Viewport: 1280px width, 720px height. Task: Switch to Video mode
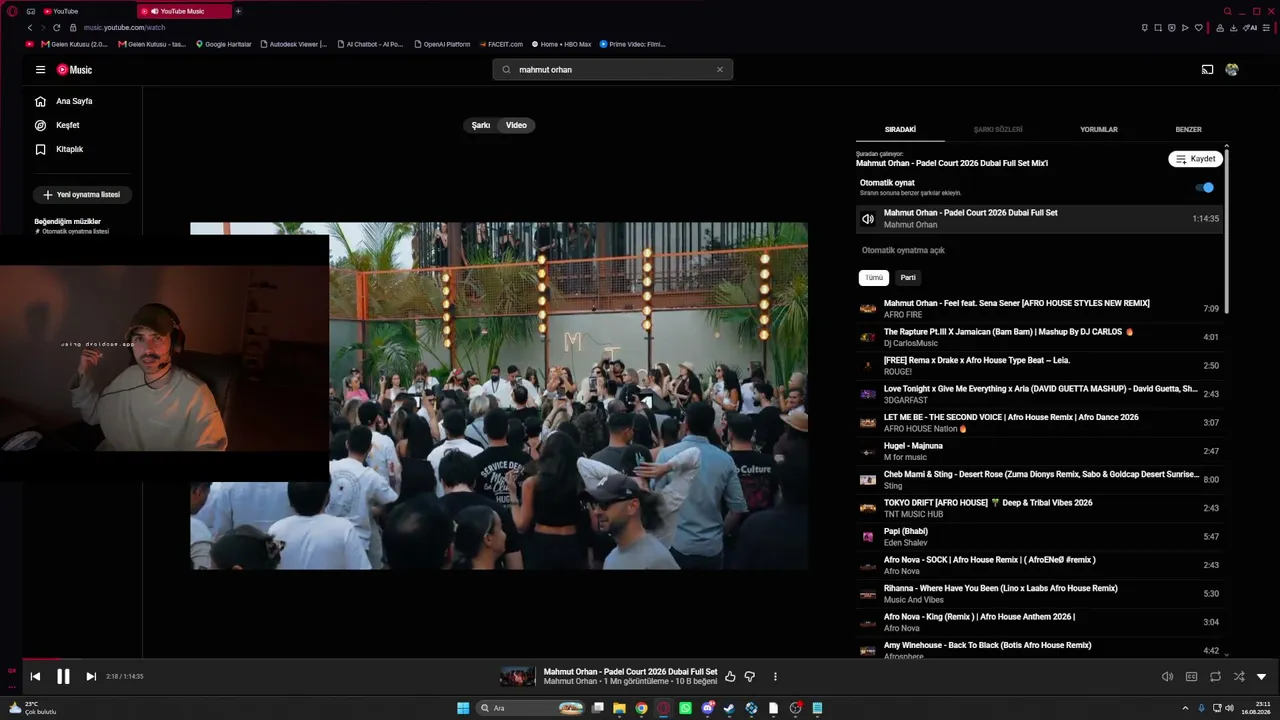pyautogui.click(x=516, y=125)
